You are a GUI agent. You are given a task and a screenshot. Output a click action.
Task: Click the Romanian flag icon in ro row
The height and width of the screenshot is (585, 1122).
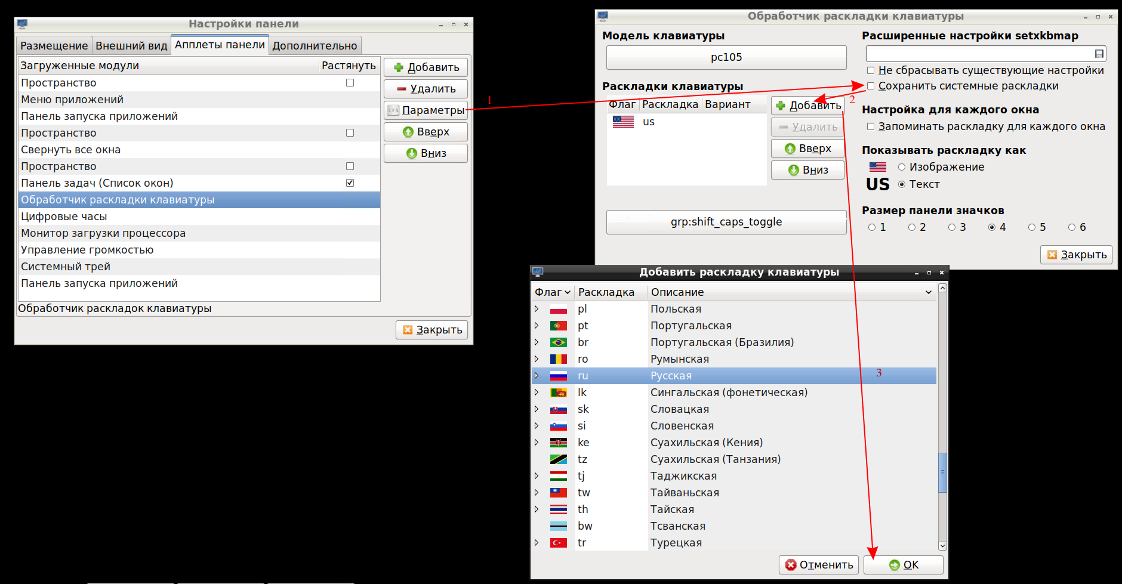pyautogui.click(x=558, y=360)
